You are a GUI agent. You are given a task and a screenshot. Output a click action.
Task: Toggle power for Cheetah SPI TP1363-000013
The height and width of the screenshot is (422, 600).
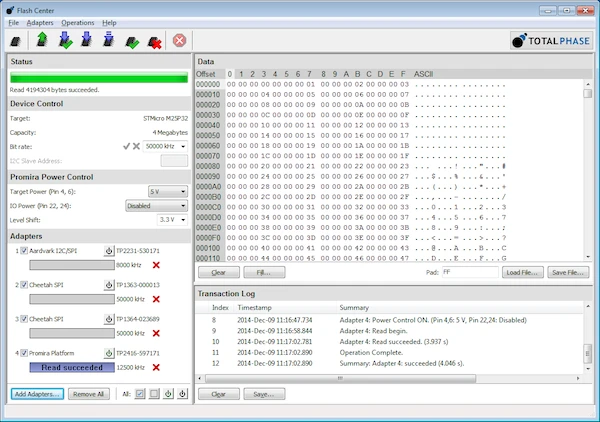109,285
